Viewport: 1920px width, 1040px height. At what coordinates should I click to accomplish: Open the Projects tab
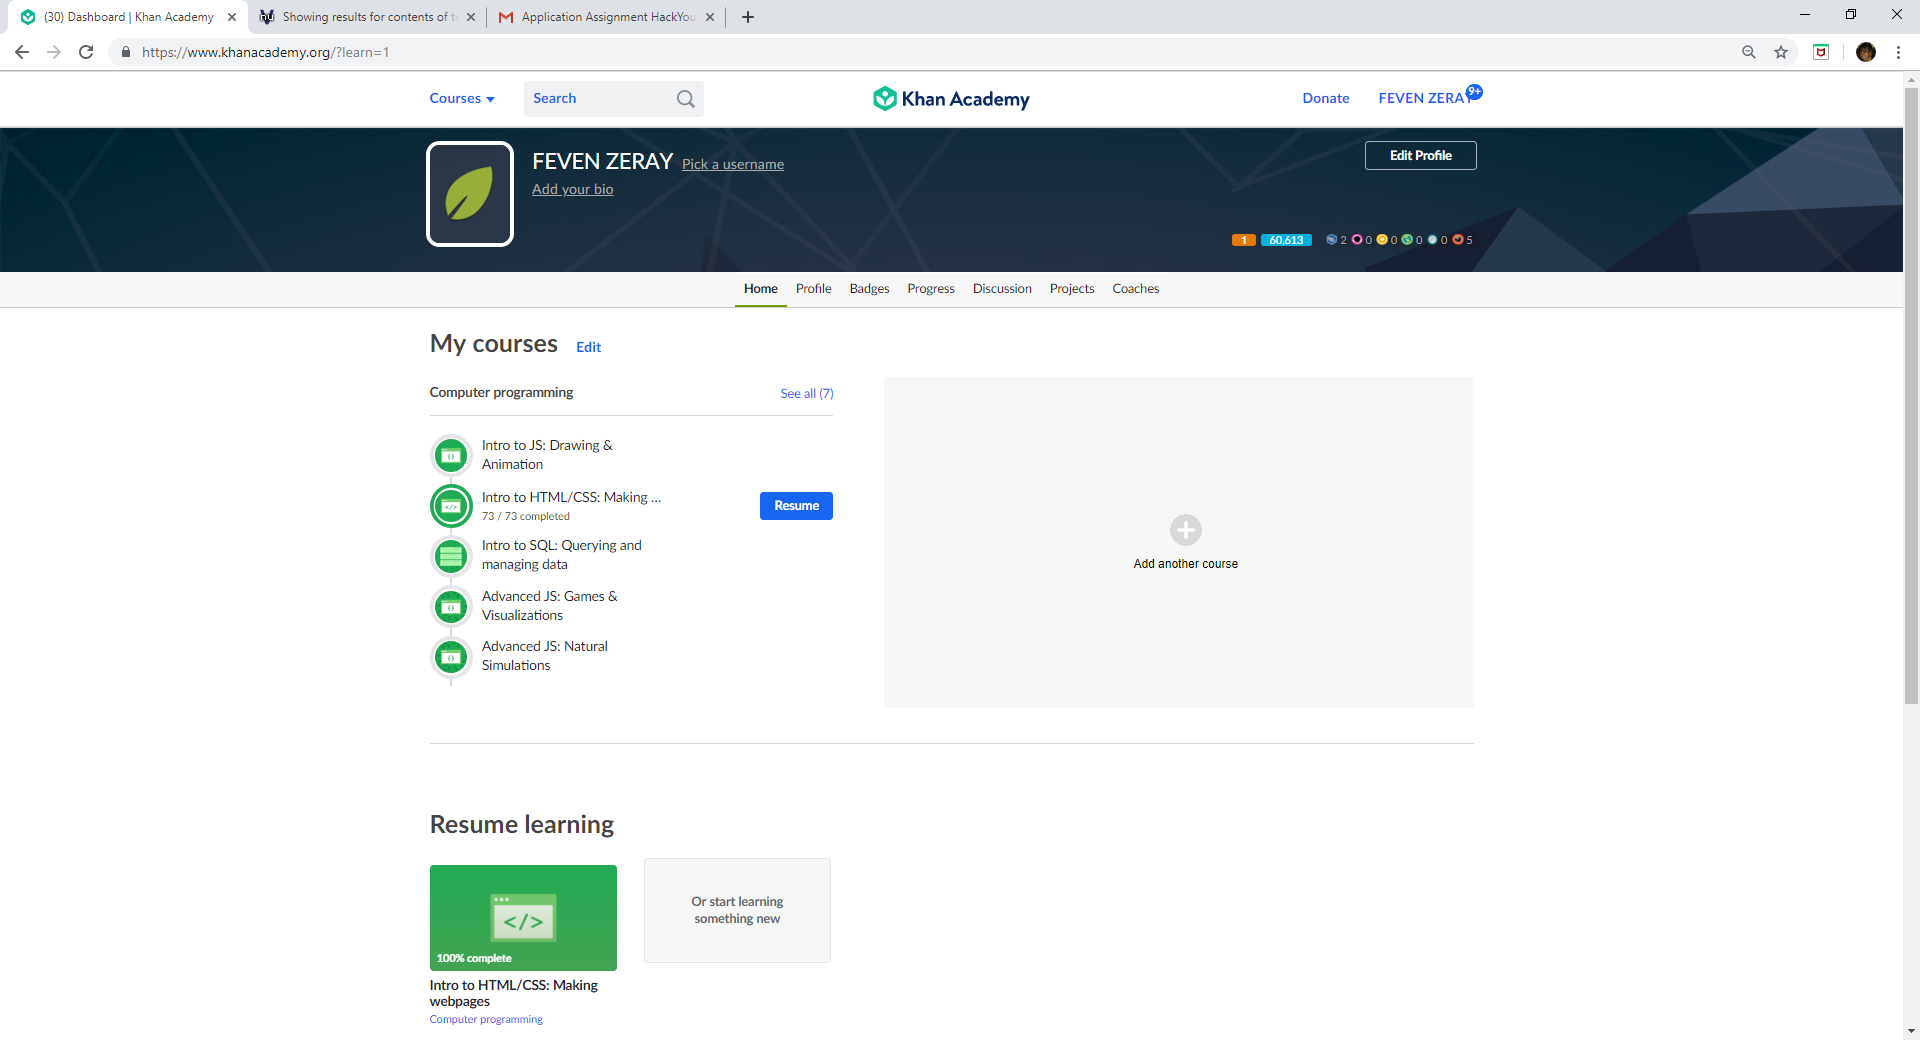(x=1072, y=288)
